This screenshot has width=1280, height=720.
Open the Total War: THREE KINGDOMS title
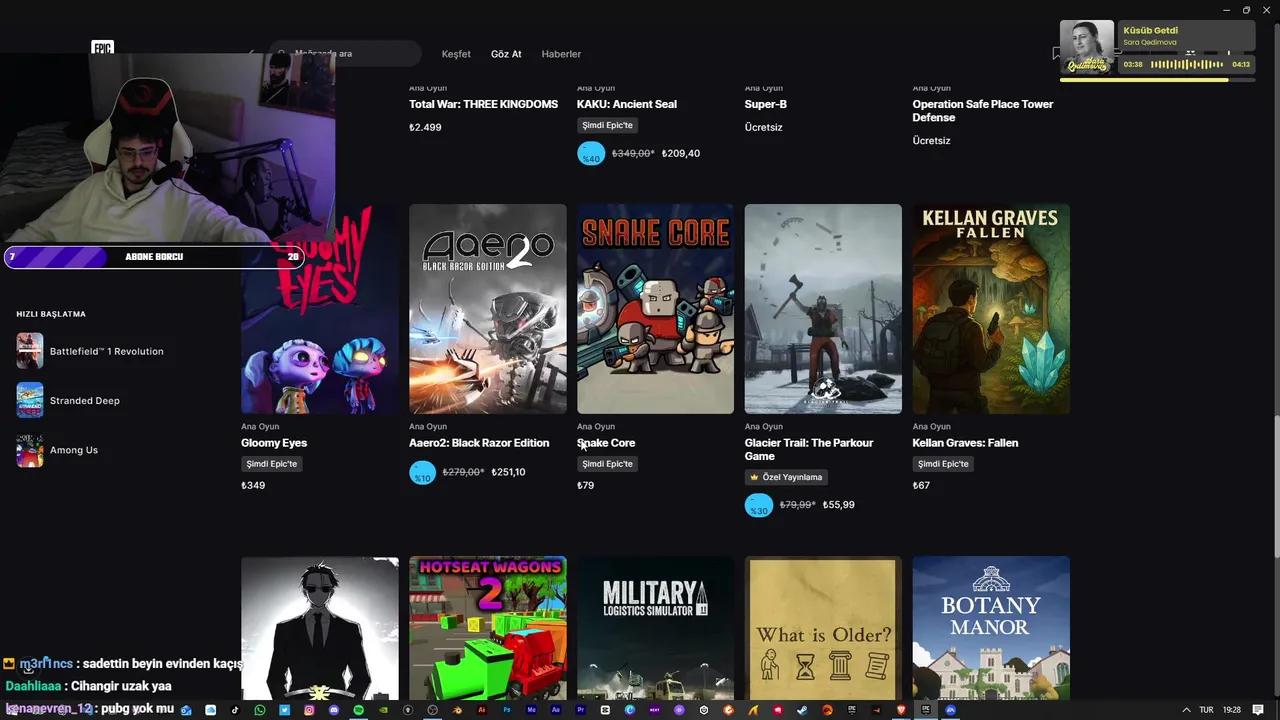483,104
